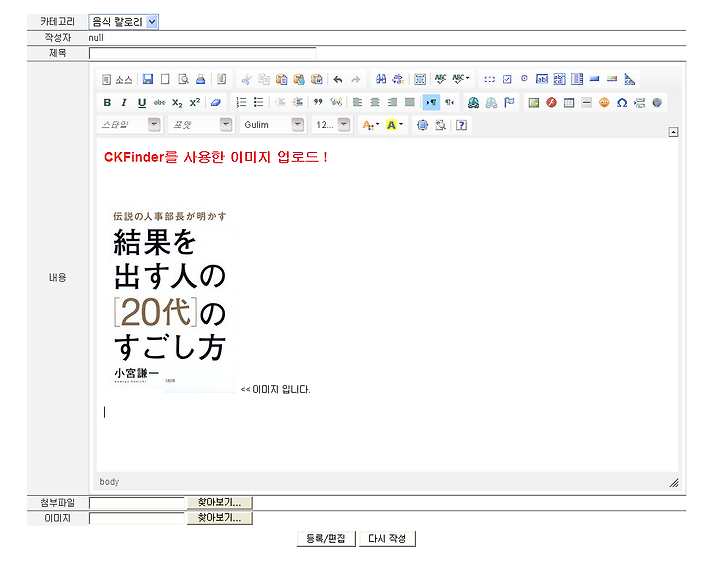Insert an Anchor with flag icon
This screenshot has height=566, width=720.
(509, 102)
